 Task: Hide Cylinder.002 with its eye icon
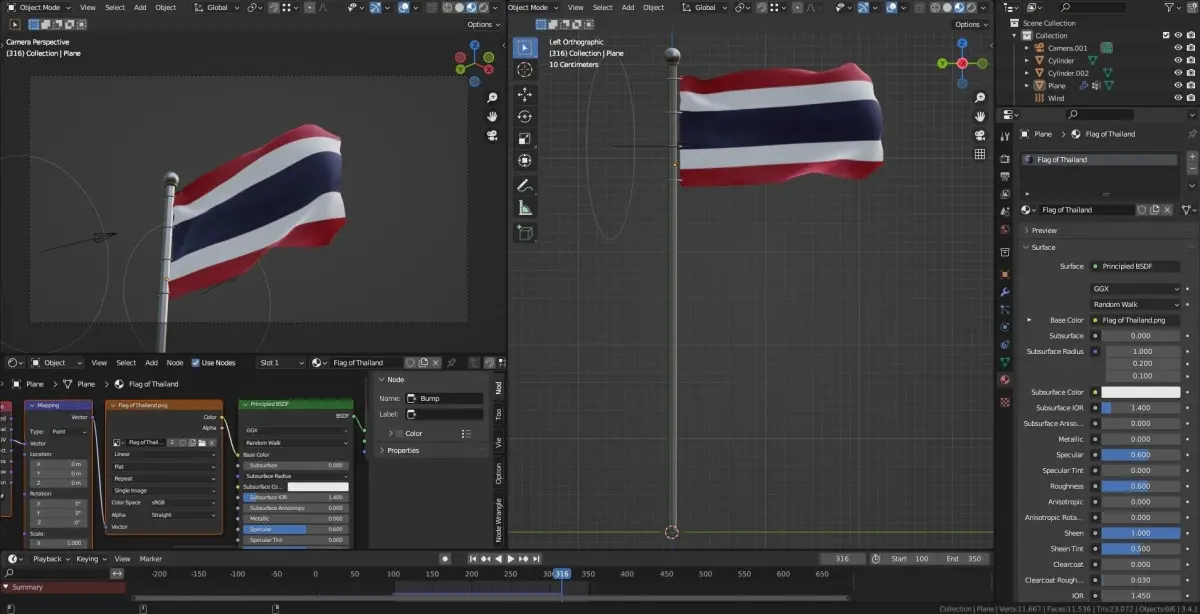point(1178,73)
